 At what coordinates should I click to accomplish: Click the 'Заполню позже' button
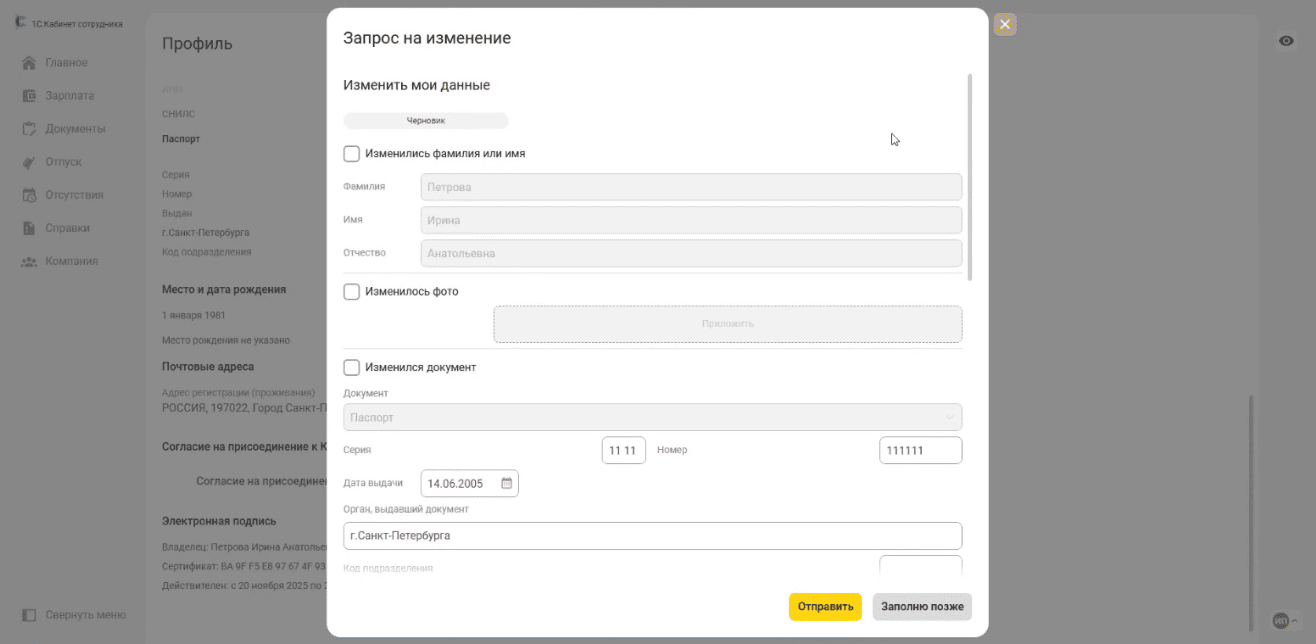[921, 607]
